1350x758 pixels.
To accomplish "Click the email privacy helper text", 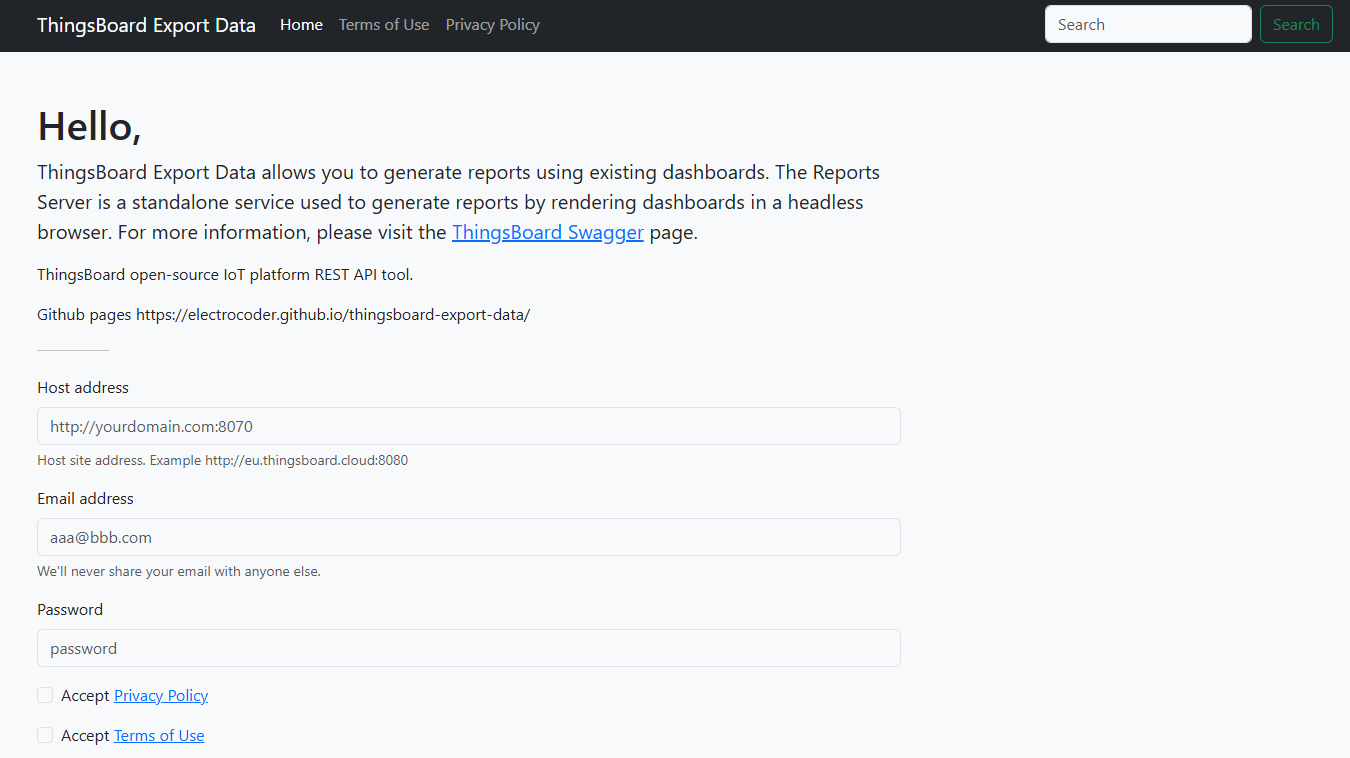I will (x=179, y=571).
